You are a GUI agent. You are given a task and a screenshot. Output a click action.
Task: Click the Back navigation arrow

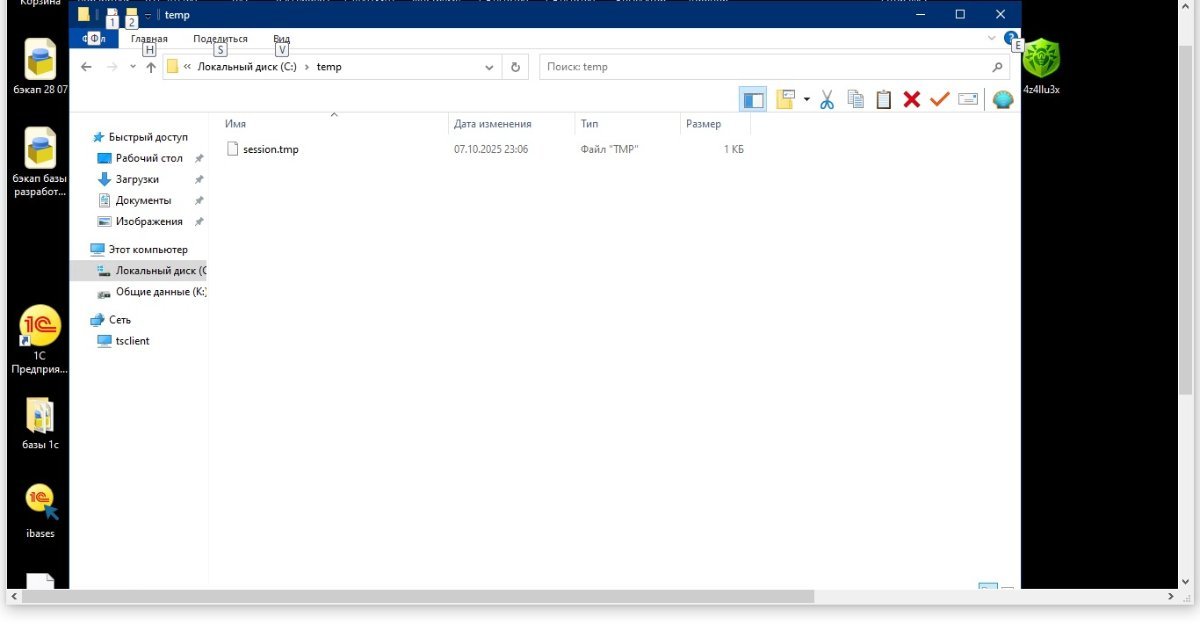coord(86,67)
